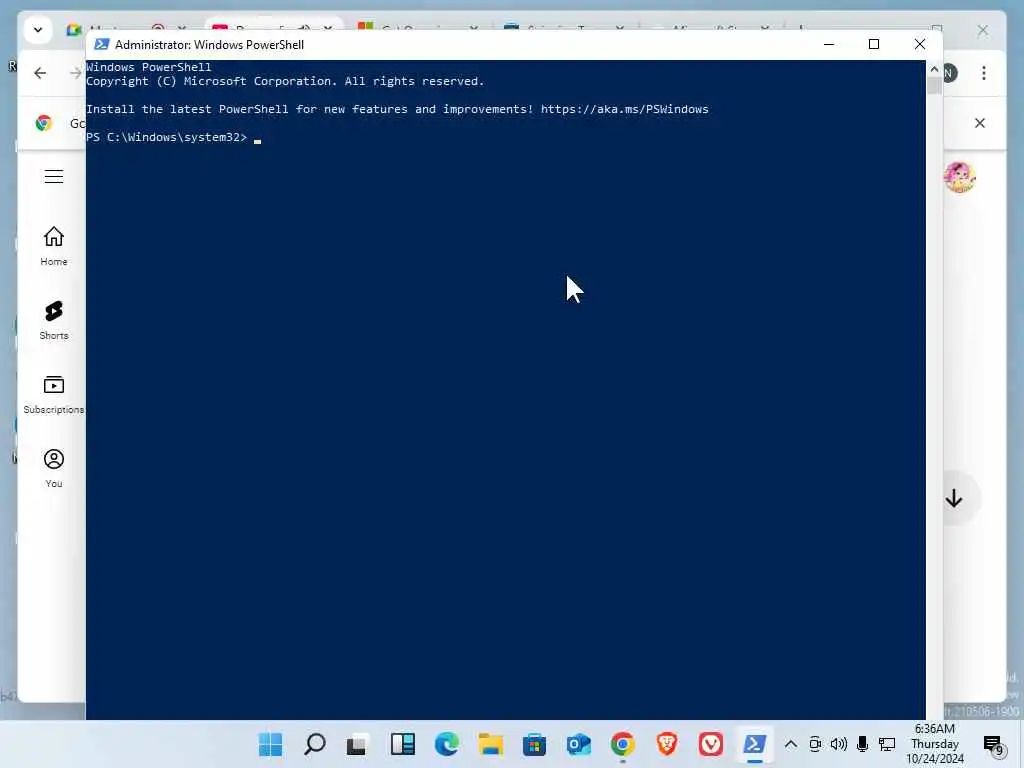Open the clock and date flyout
Screen dimensions: 1024x768
pyautogui.click(x=935, y=744)
